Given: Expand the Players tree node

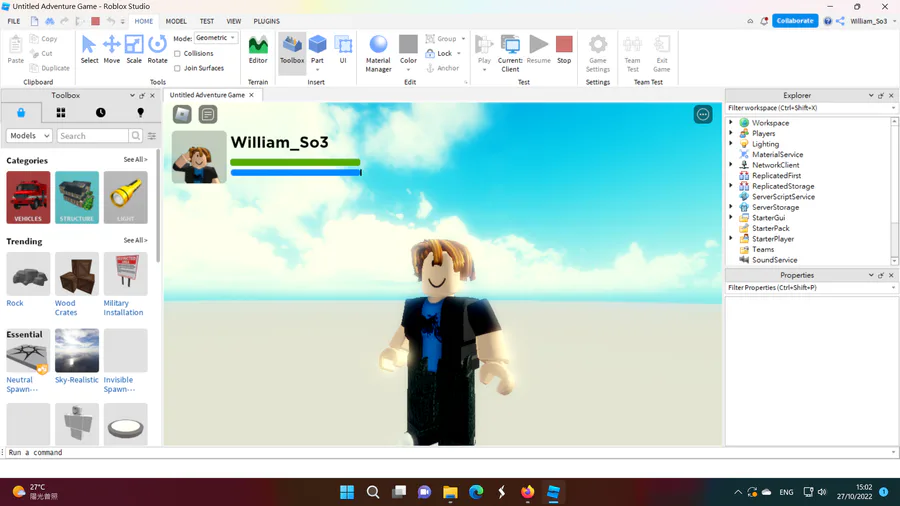Looking at the screenshot, I should pos(731,133).
